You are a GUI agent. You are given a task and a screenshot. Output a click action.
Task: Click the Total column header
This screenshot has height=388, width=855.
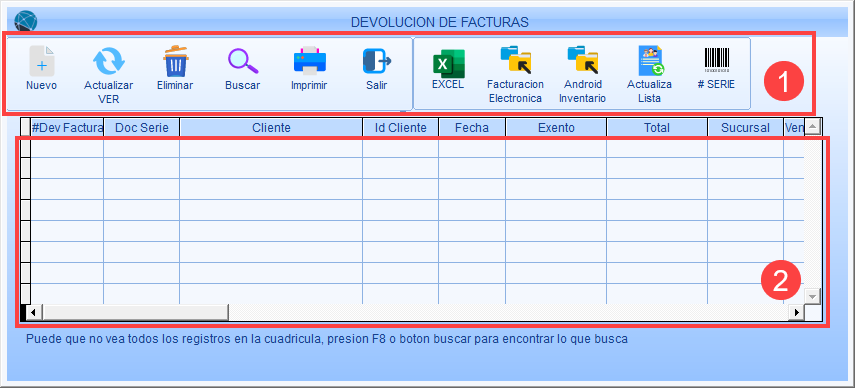point(657,128)
